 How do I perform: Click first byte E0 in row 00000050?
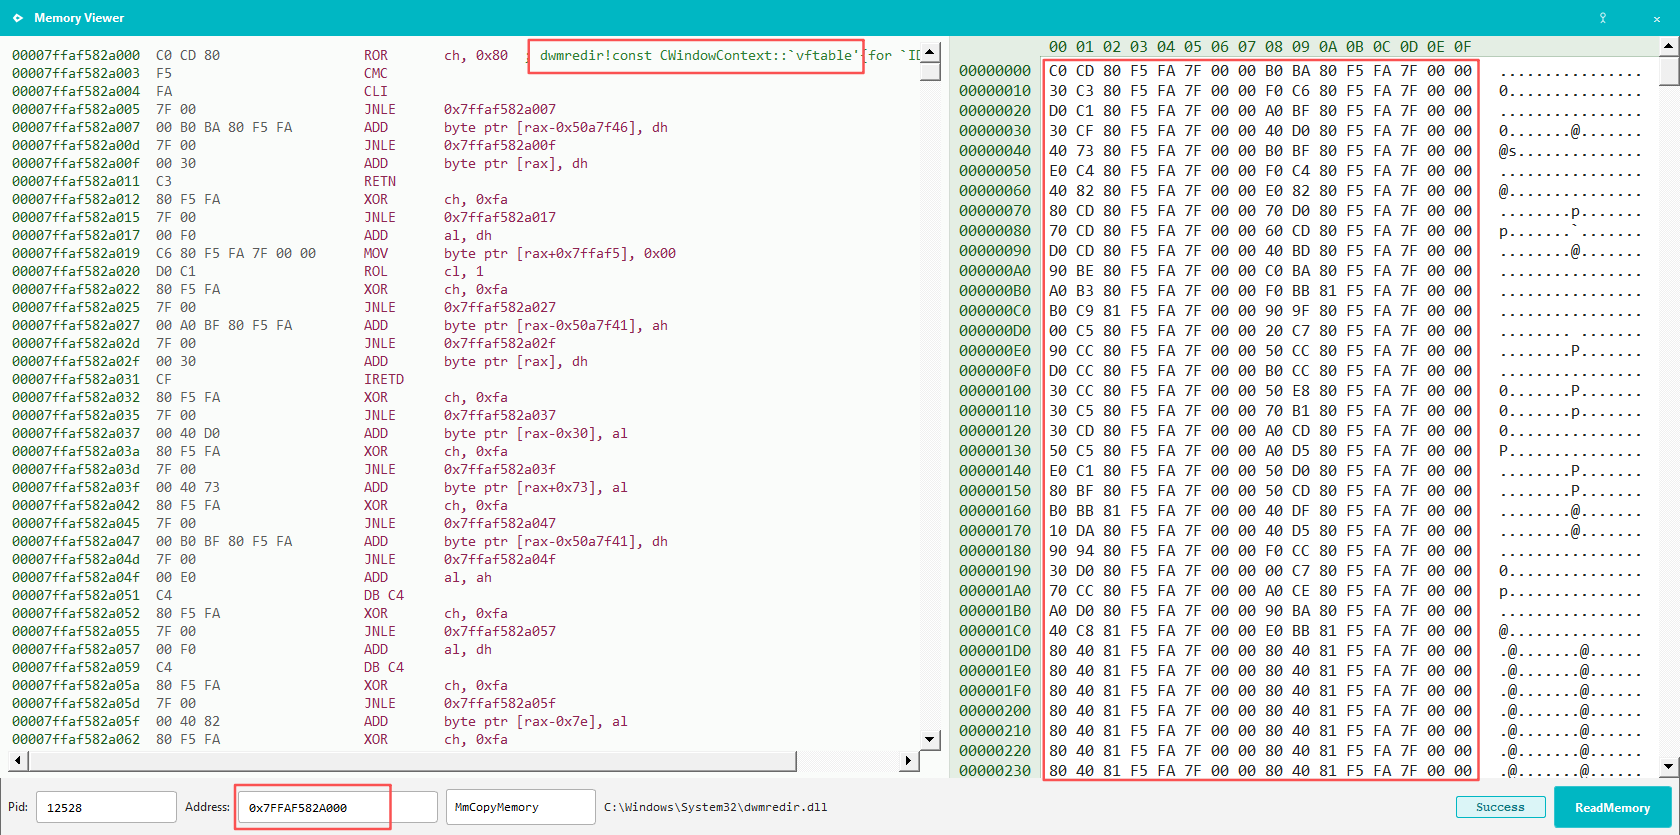(1058, 171)
